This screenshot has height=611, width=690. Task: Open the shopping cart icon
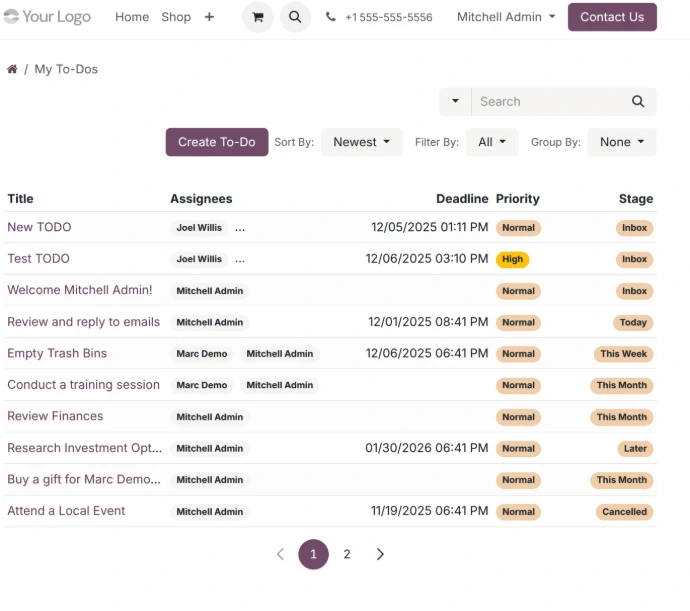coord(258,17)
